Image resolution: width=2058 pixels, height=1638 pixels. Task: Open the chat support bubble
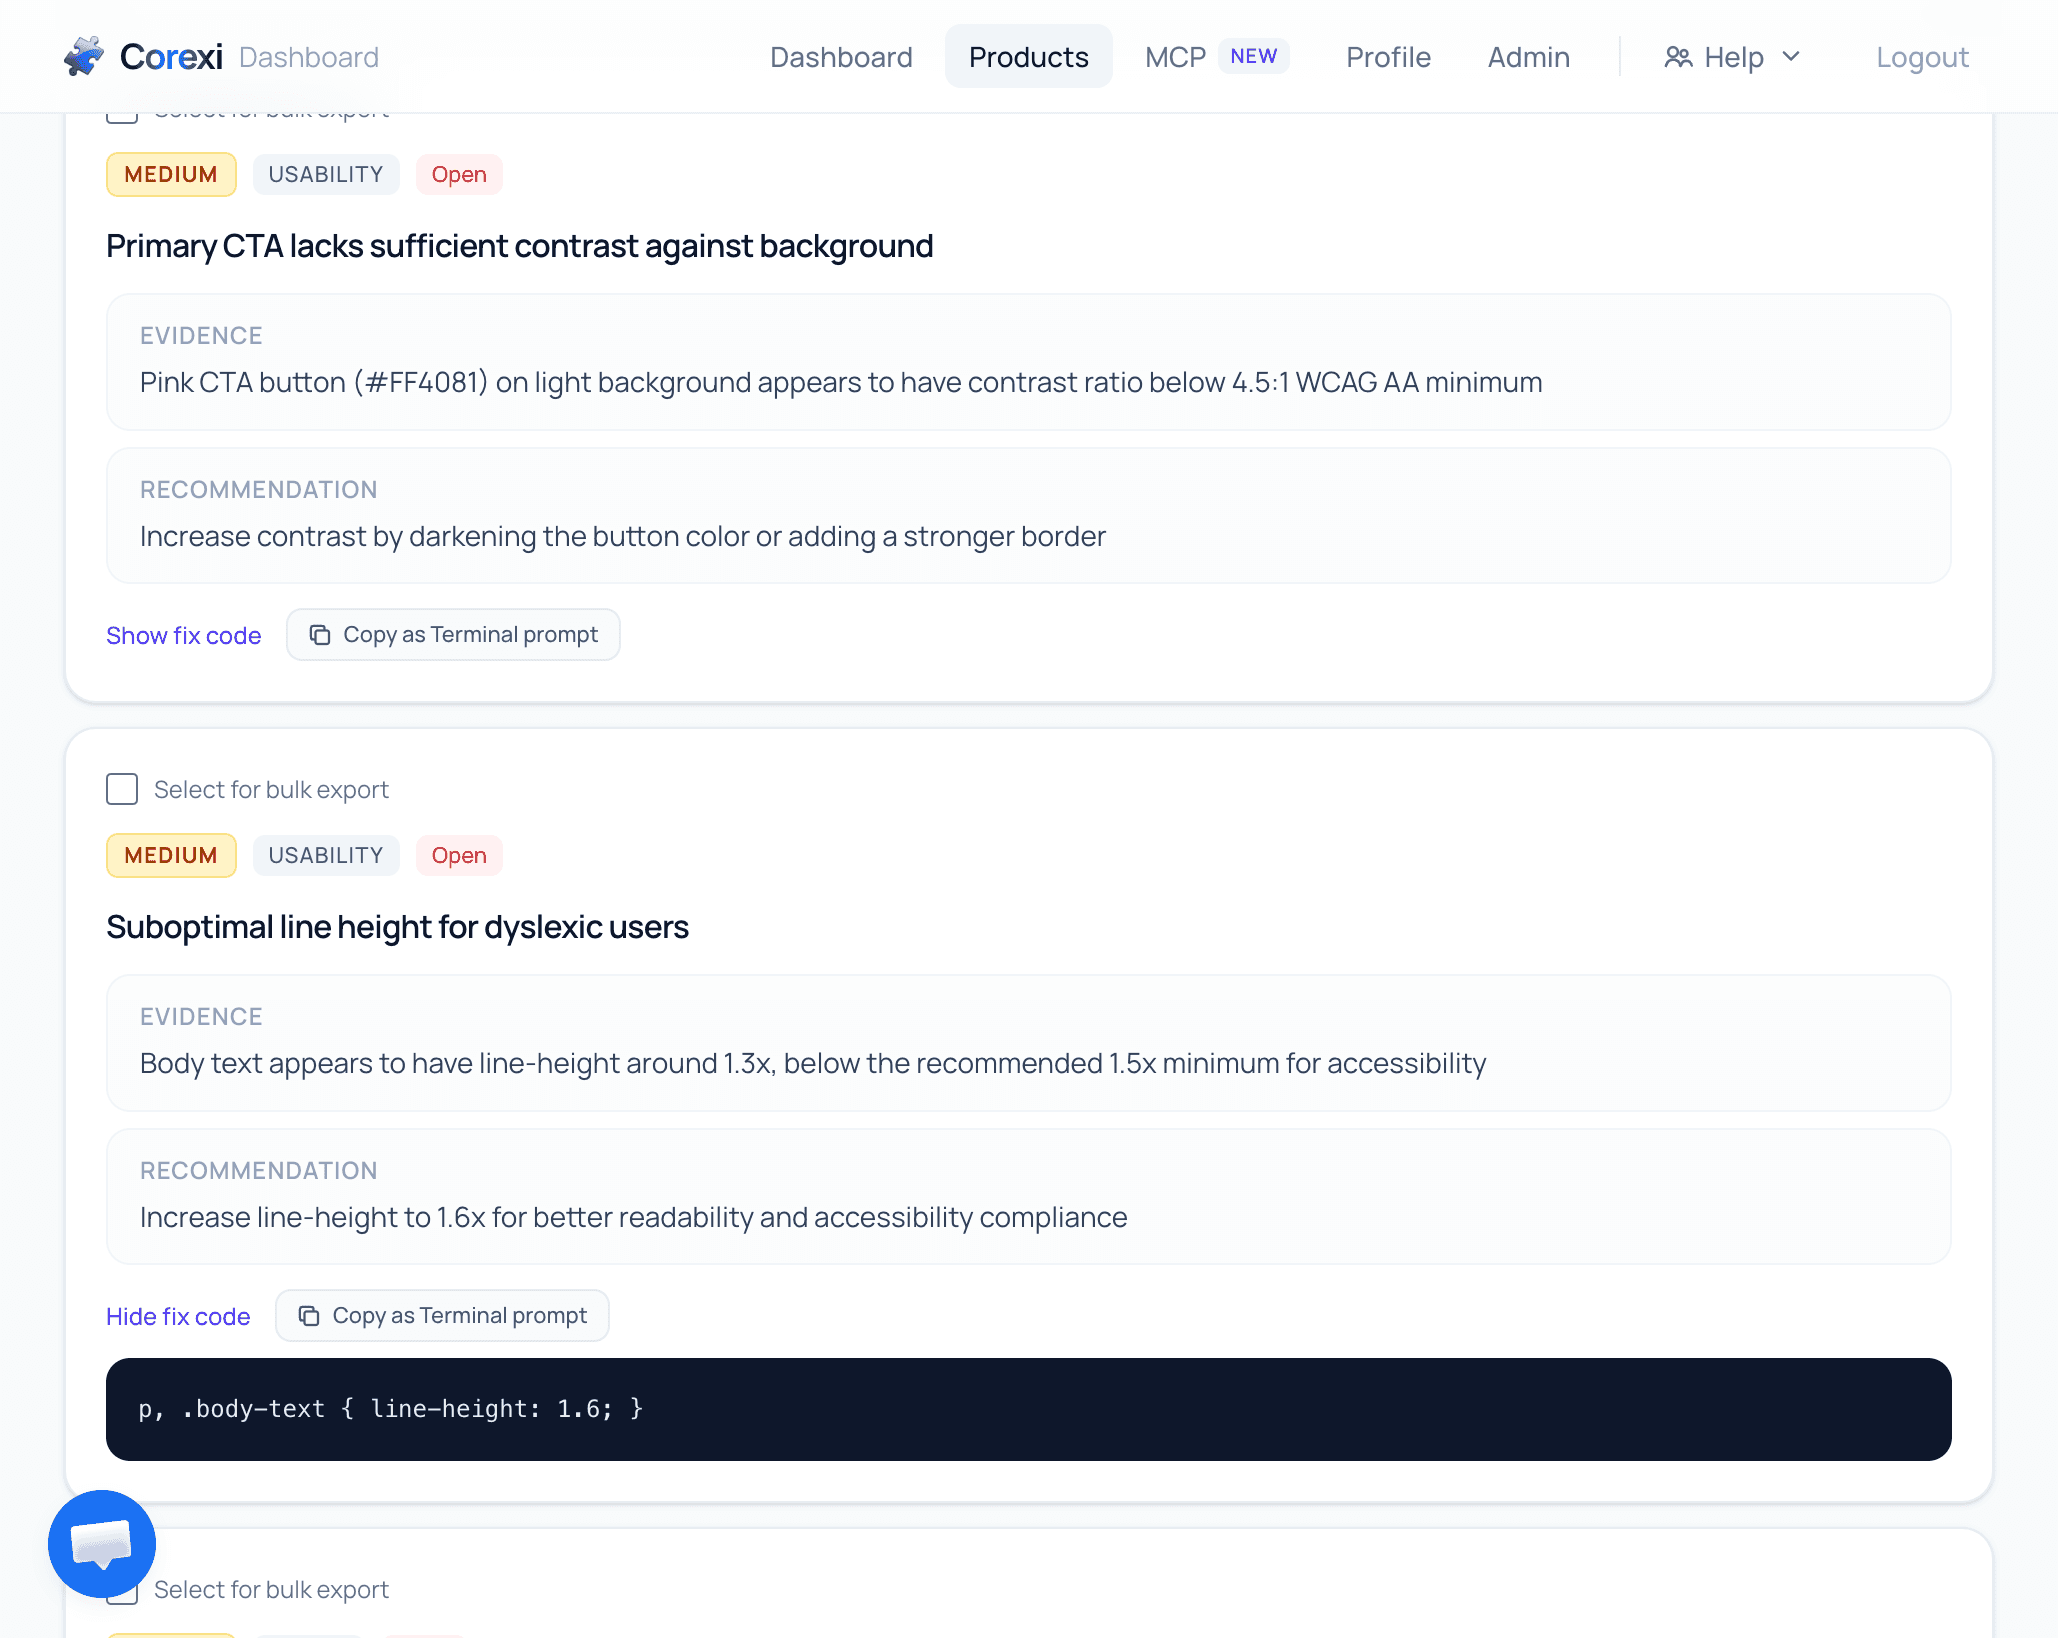click(x=102, y=1543)
